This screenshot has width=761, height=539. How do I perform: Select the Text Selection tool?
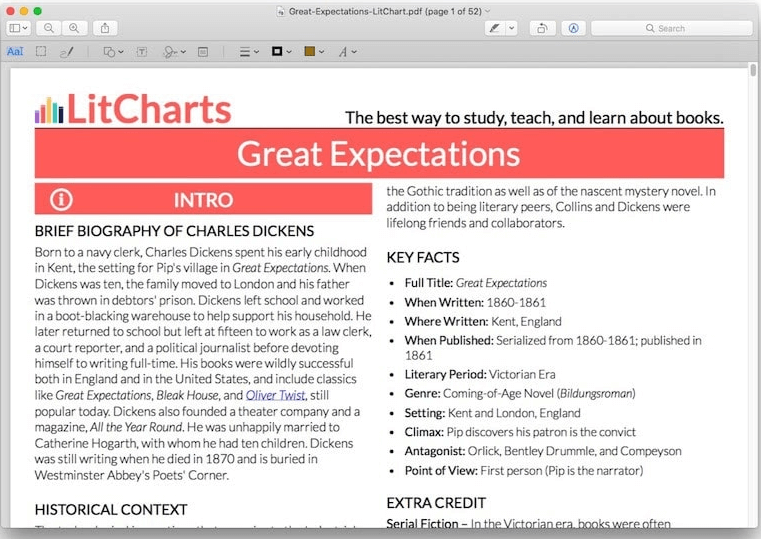pyautogui.click(x=15, y=51)
